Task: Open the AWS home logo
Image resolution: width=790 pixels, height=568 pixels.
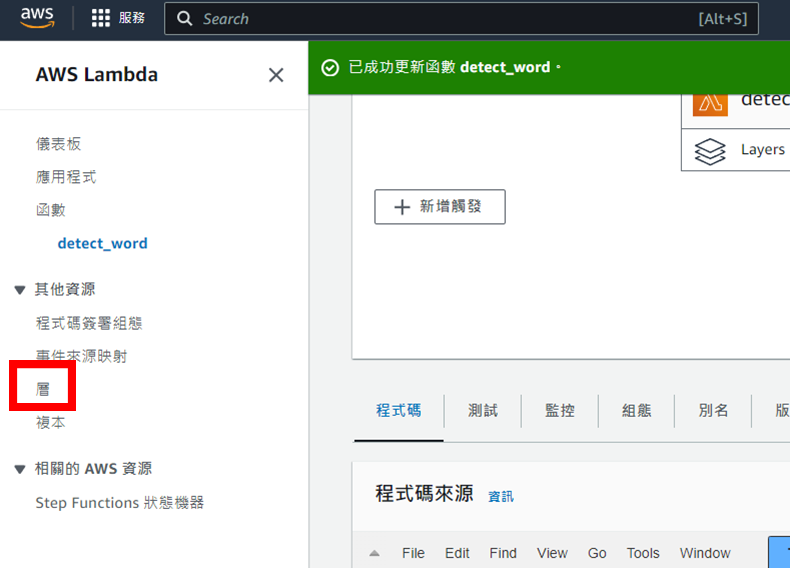Action: [37, 18]
